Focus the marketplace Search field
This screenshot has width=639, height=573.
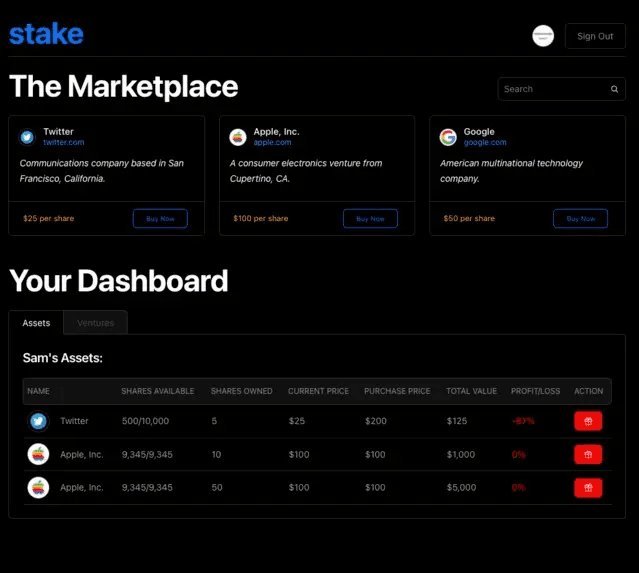point(553,89)
